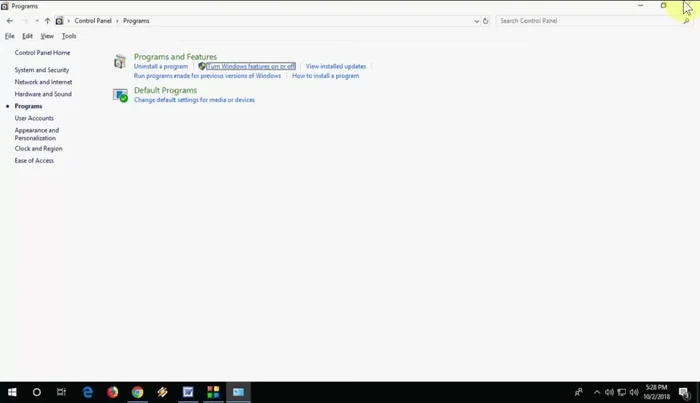Open the People icon in system tray
Viewport: 700px width, 403px height.
[579, 392]
